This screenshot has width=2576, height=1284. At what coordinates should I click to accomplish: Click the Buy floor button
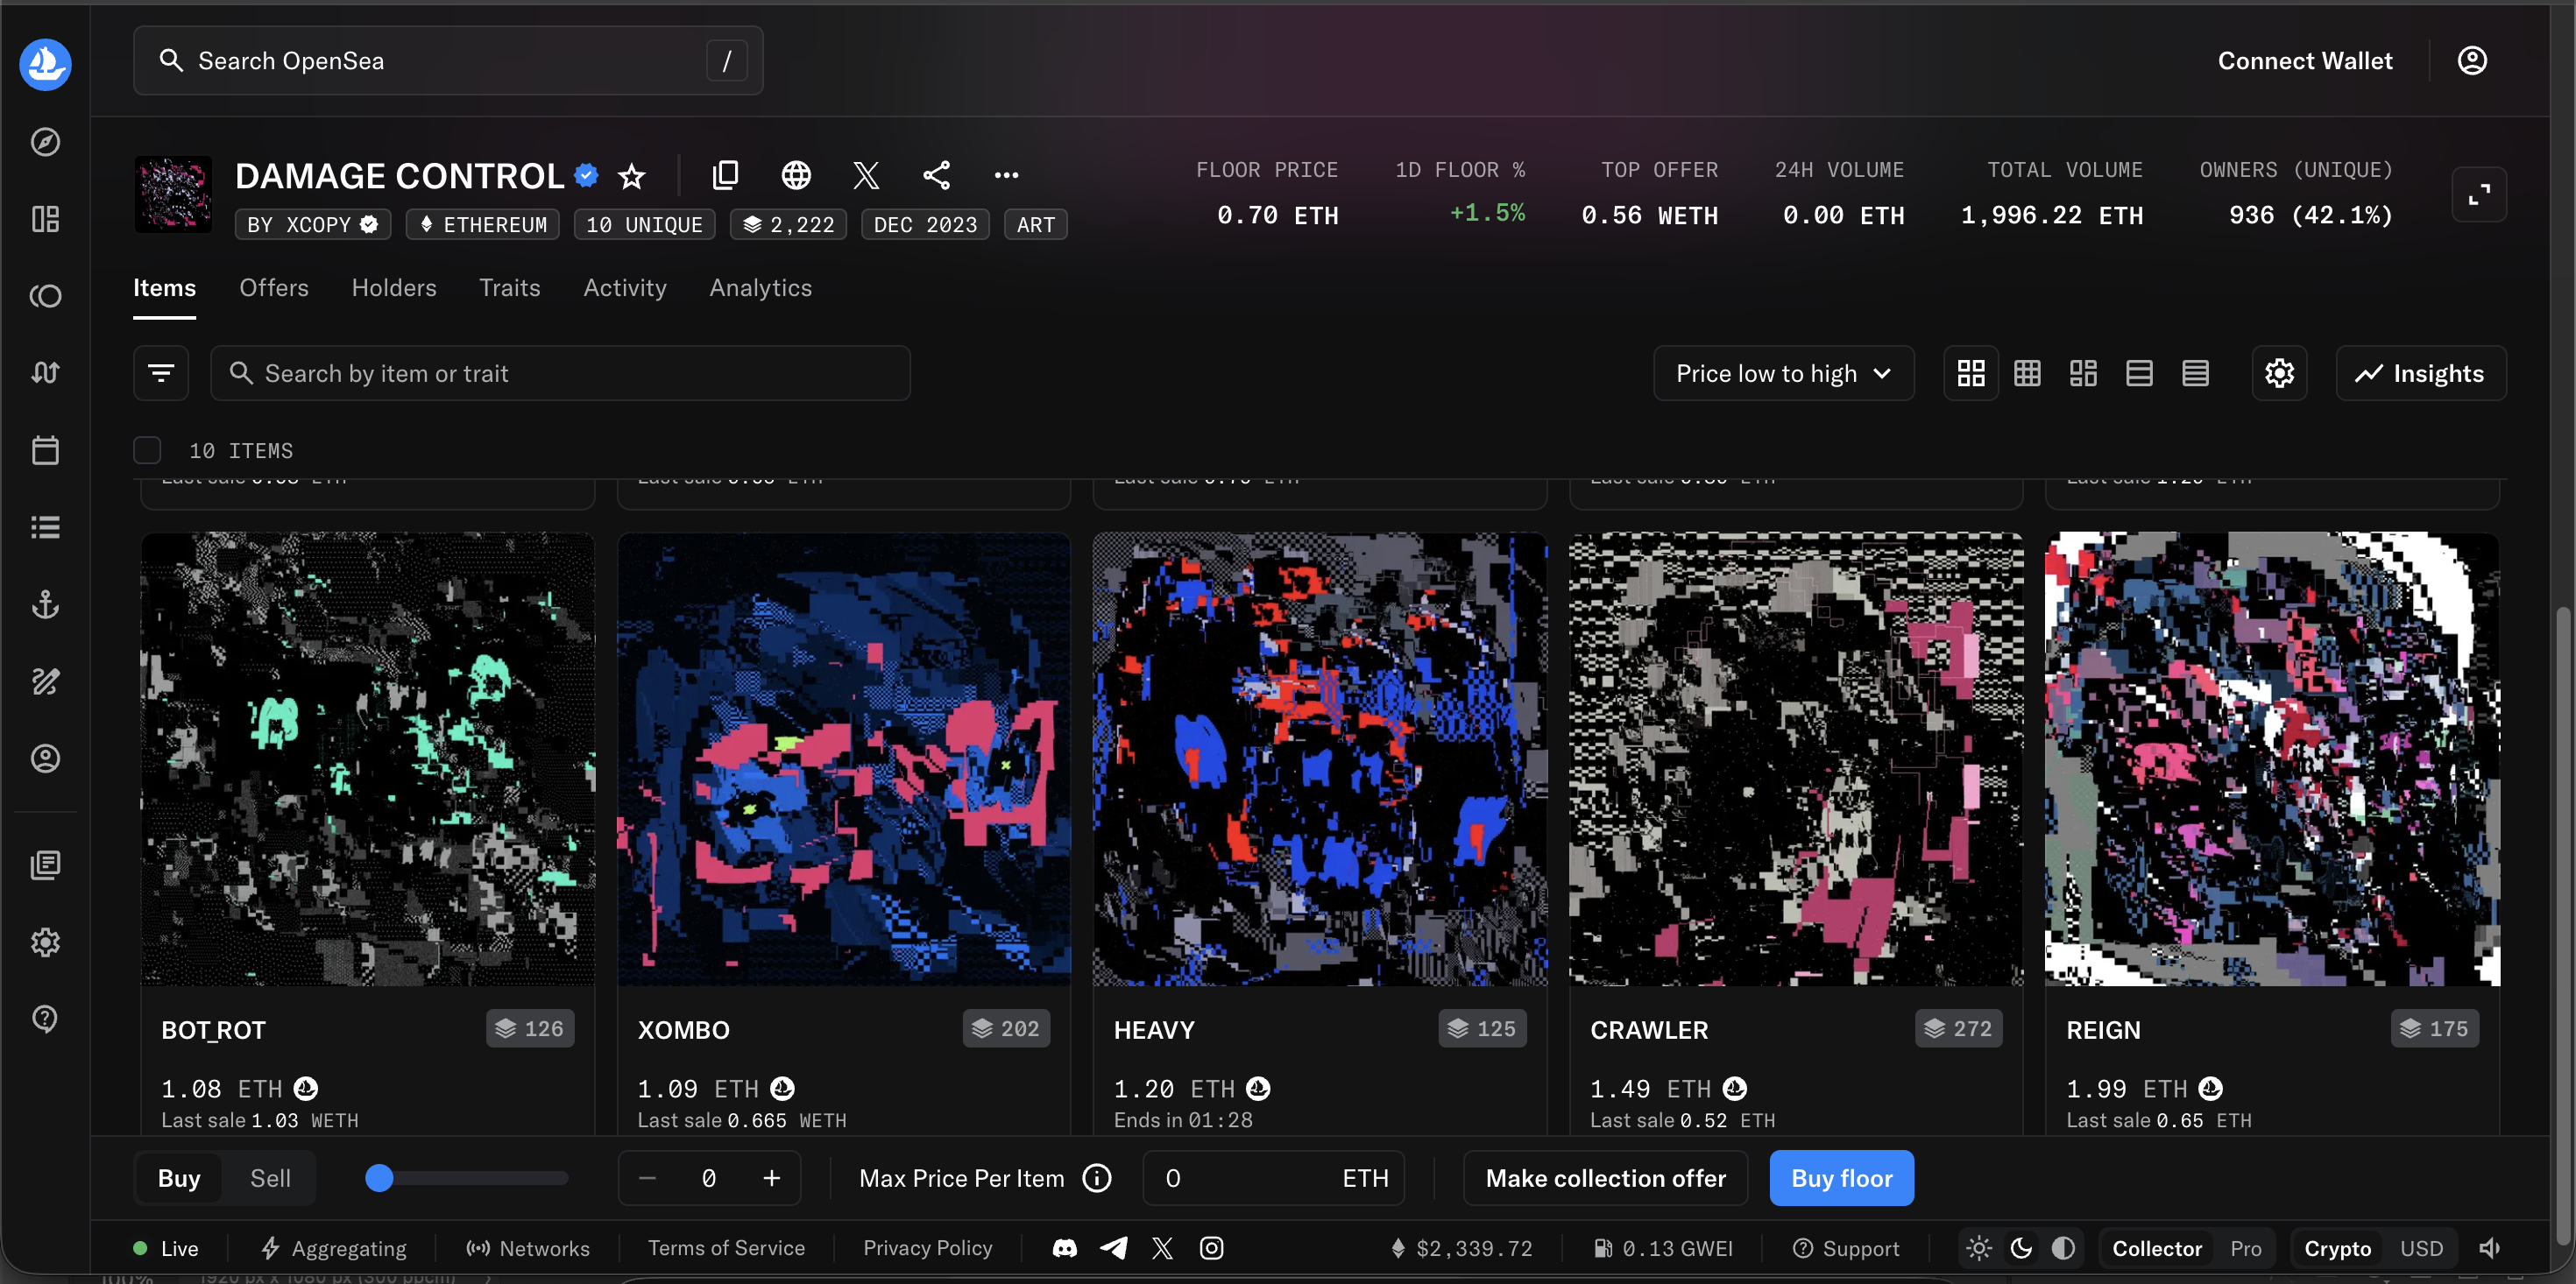pos(1841,1178)
